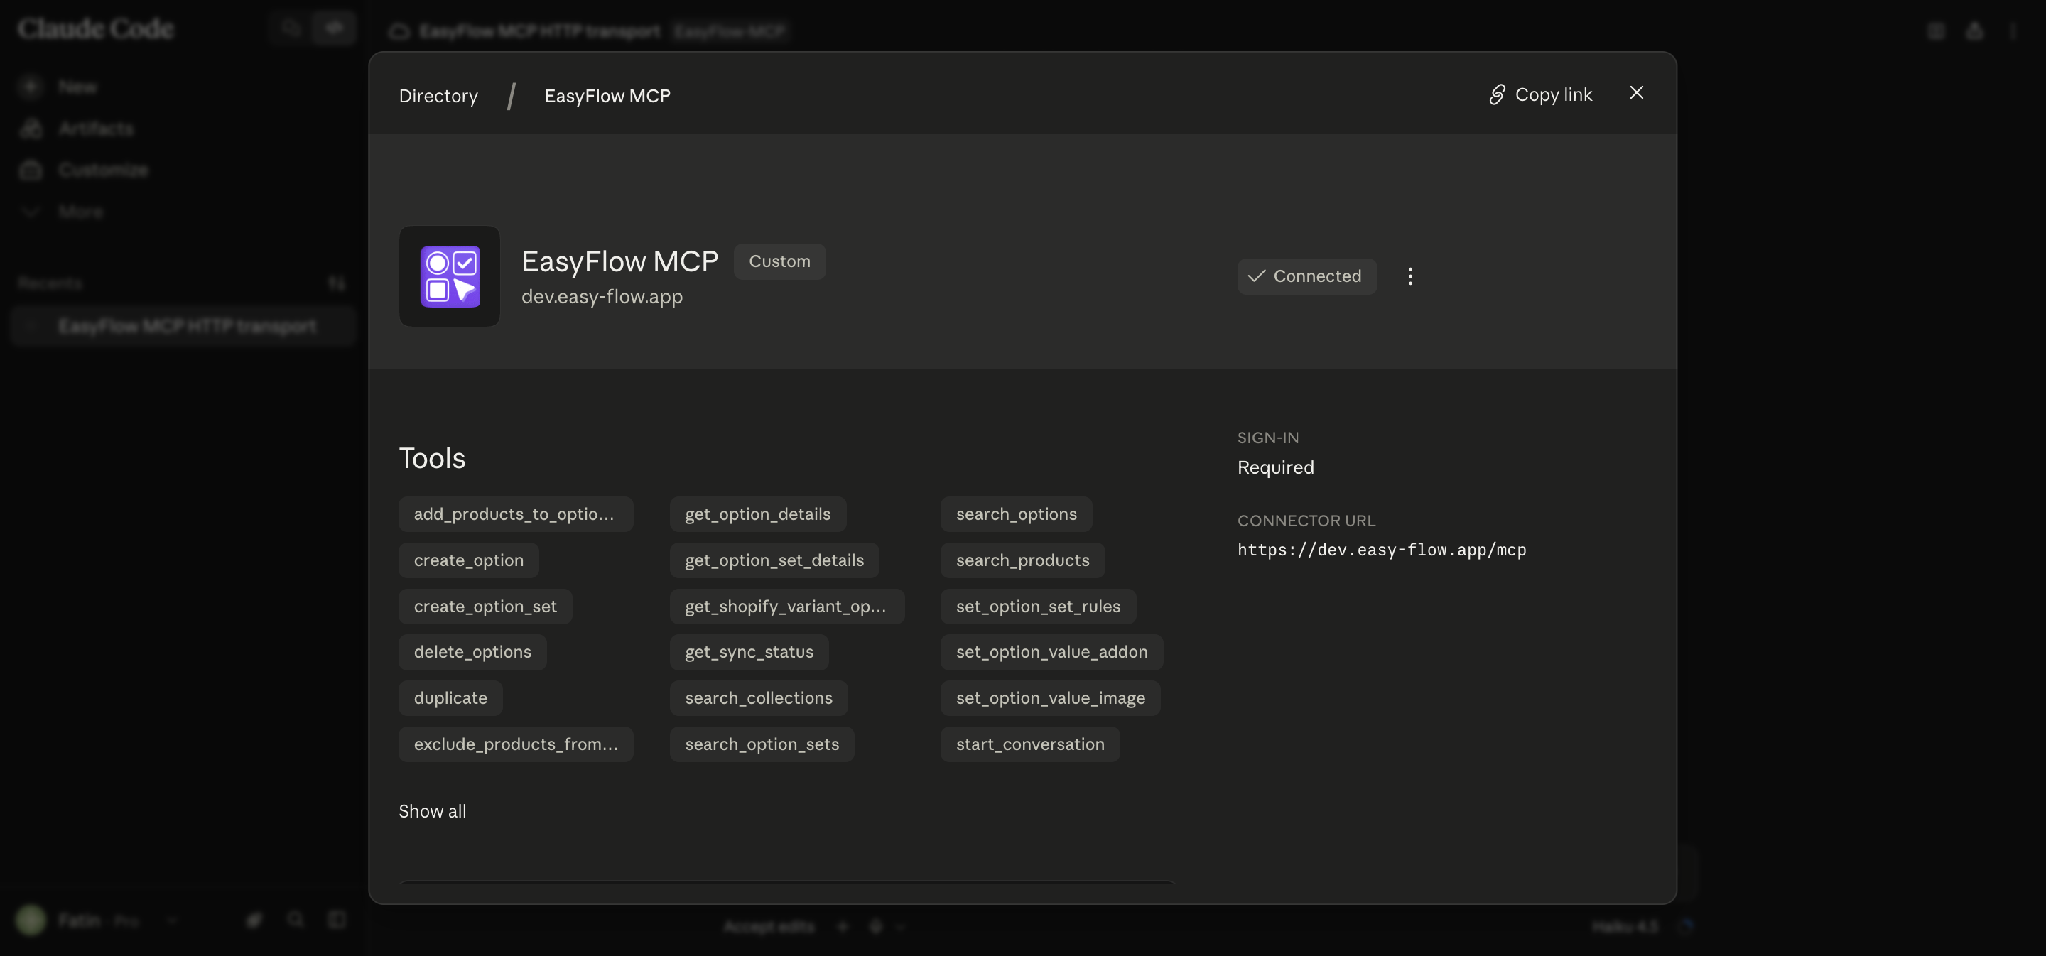Select the search_options tool chip
This screenshot has width=2046, height=956.
coord(1017,514)
